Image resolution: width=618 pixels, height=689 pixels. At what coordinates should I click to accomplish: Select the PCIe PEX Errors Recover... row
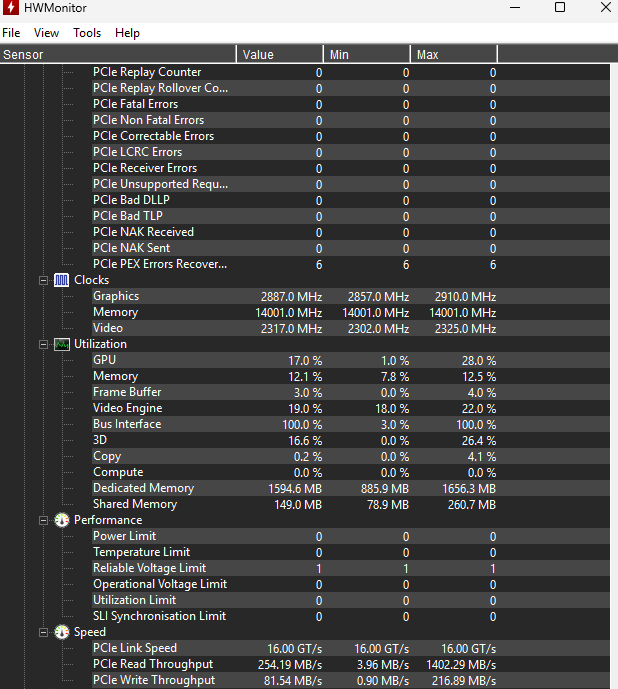click(x=351, y=264)
